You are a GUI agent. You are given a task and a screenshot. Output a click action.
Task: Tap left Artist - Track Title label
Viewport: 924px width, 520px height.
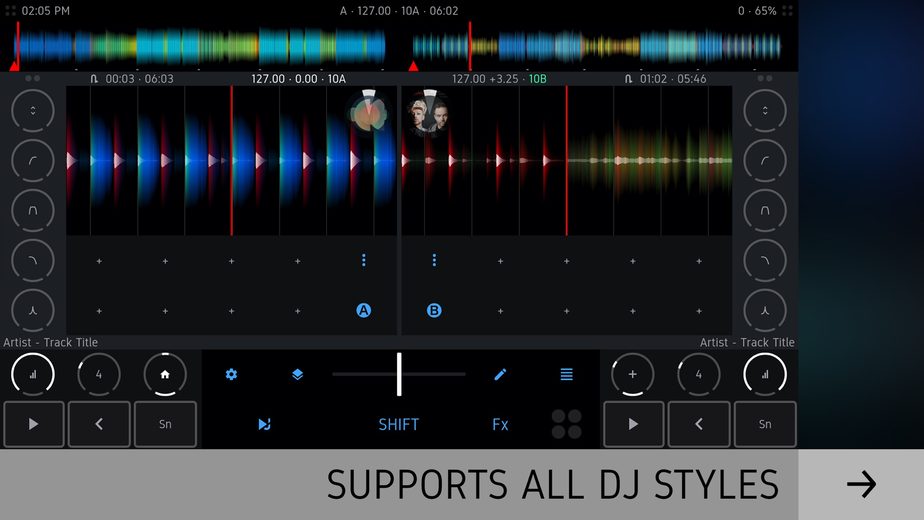coord(51,343)
